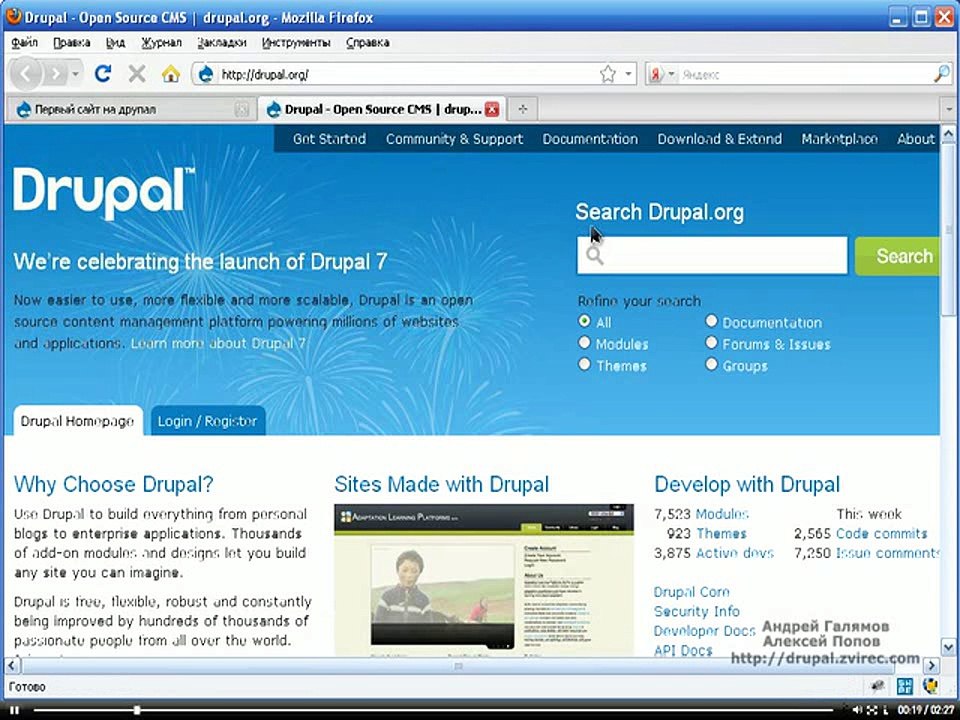Pause the video with the player pause button

pyautogui.click(x=14, y=710)
